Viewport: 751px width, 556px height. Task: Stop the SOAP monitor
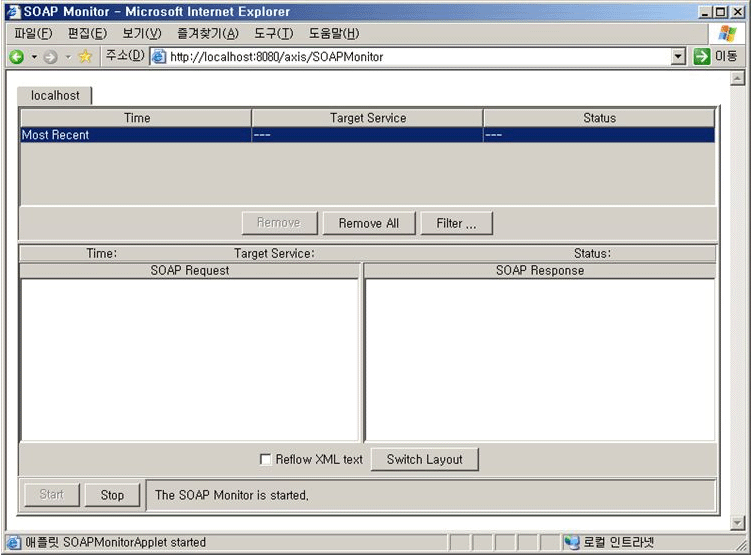tap(112, 495)
